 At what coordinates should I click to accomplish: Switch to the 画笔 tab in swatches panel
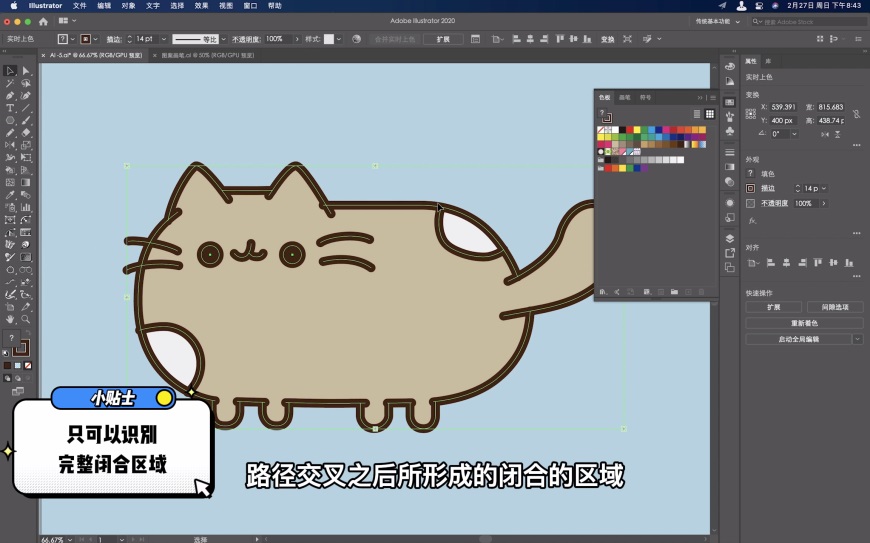pos(625,98)
